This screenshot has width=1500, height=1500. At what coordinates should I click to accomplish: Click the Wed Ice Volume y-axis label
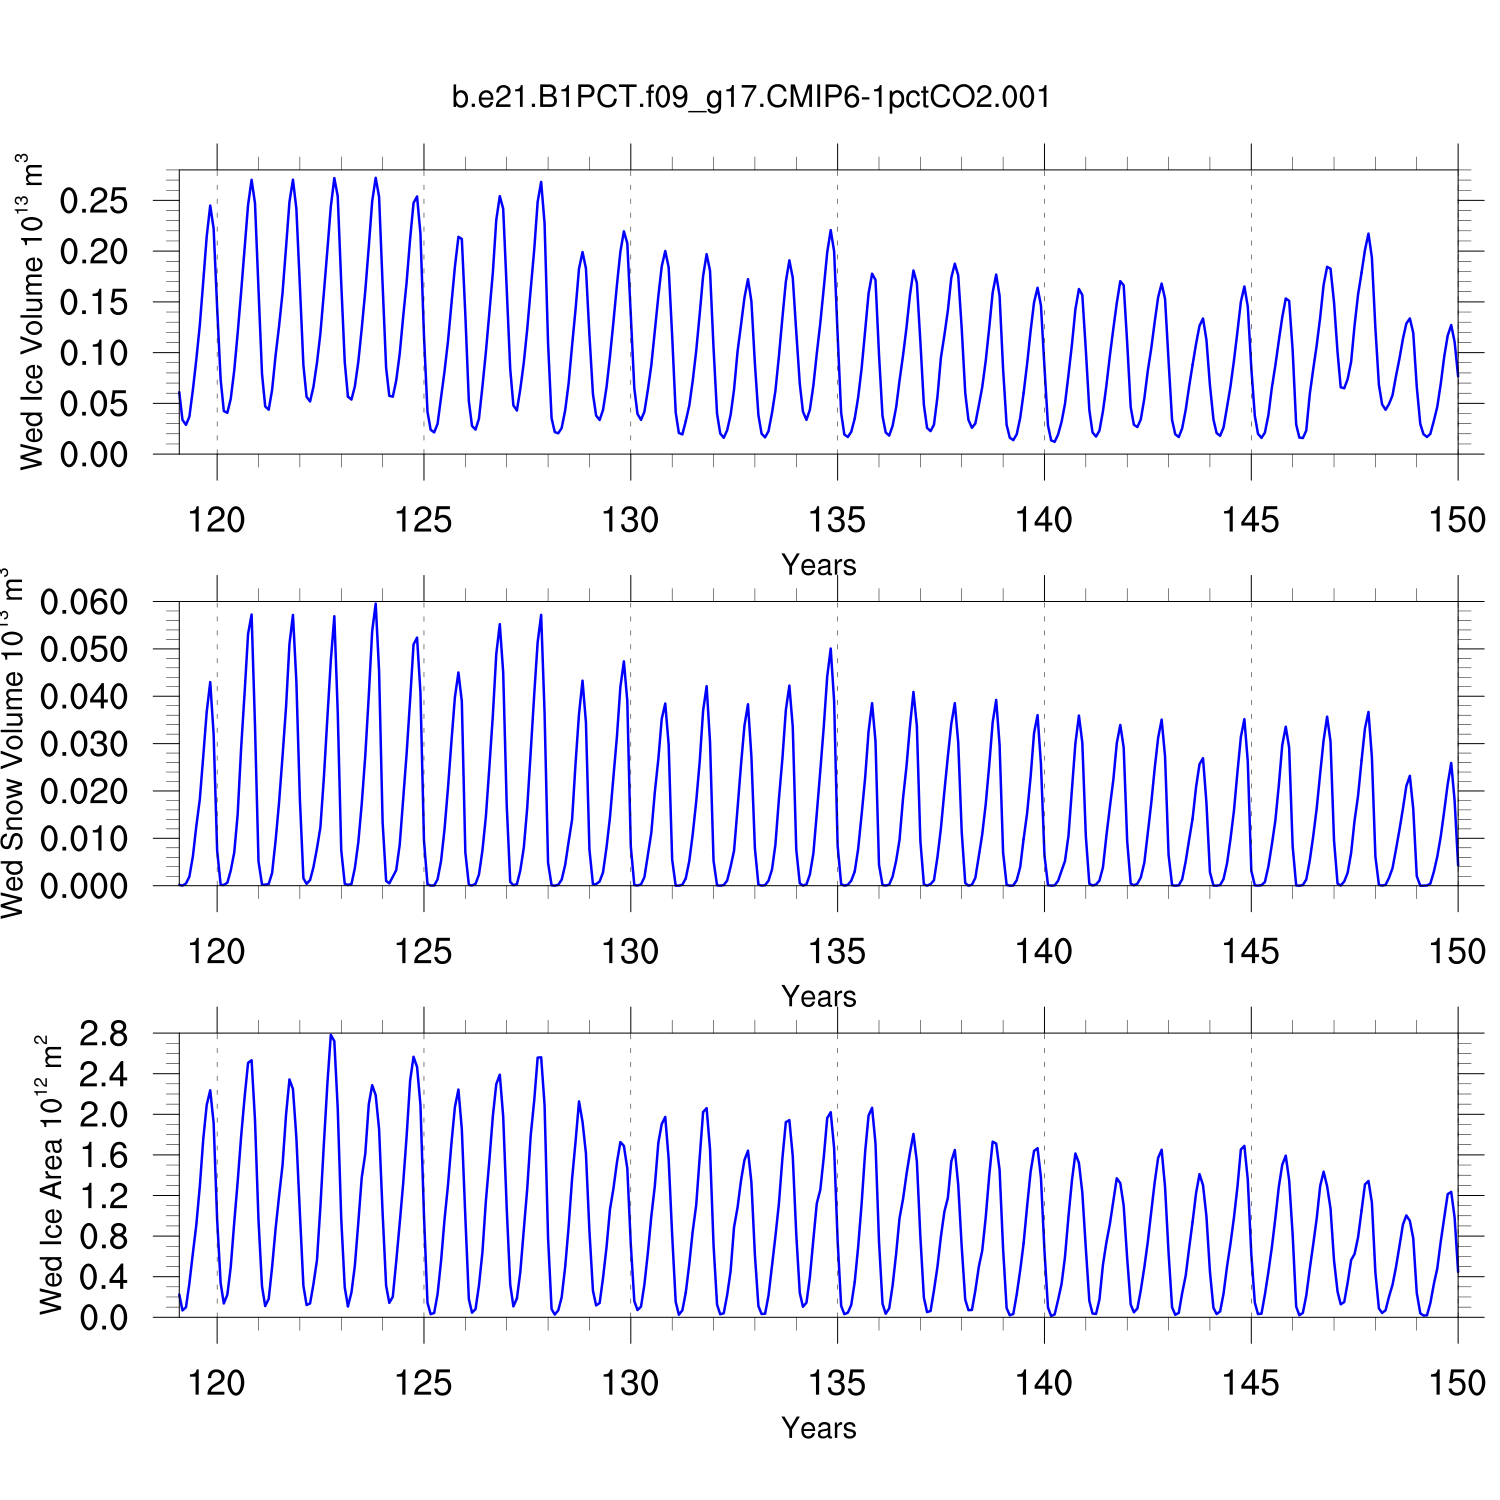click(32, 312)
